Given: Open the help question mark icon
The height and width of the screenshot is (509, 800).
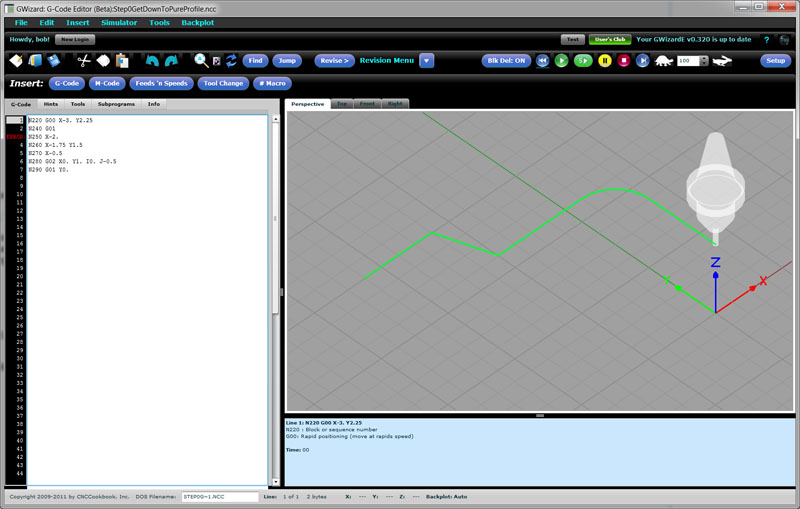Looking at the screenshot, I should pyautogui.click(x=766, y=40).
